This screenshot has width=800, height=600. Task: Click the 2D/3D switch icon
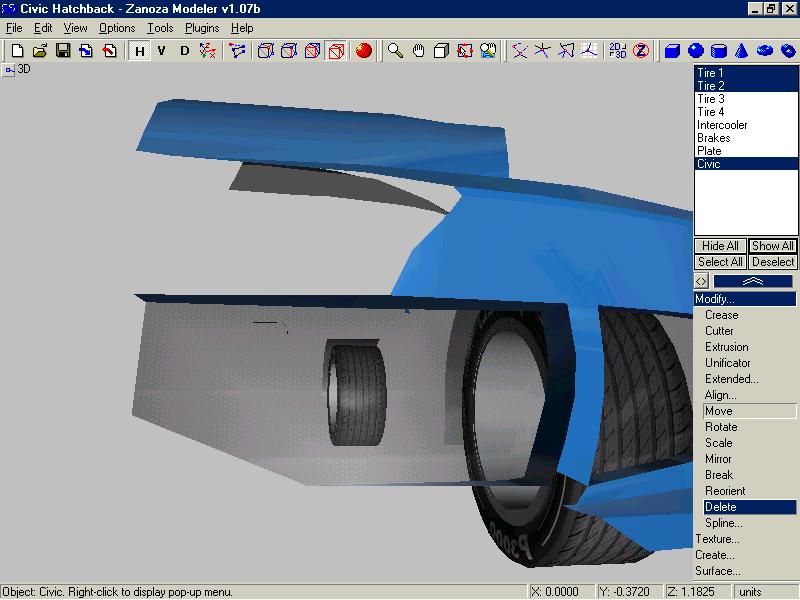(x=617, y=50)
